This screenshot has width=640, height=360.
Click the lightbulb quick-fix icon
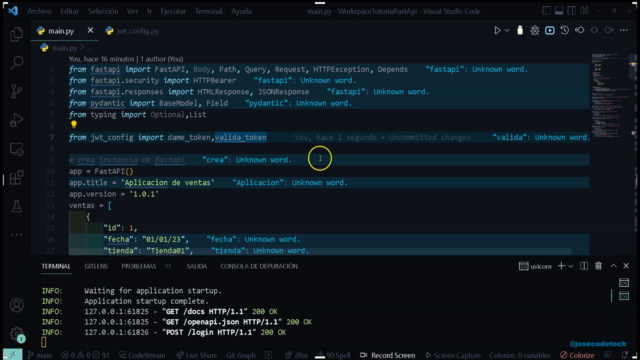[74, 124]
